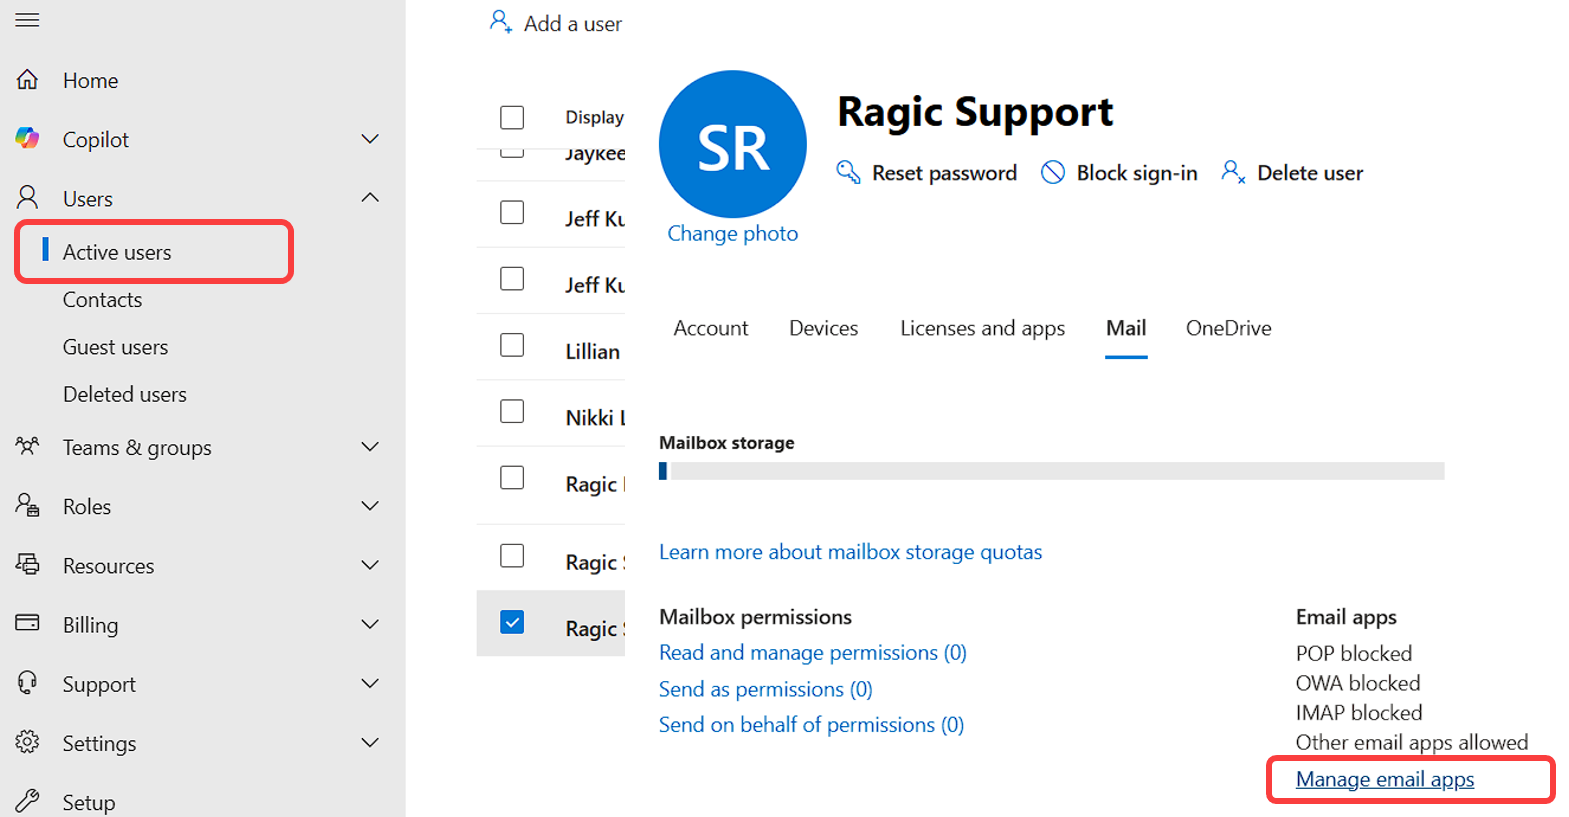The width and height of the screenshot is (1569, 817).
Task: Expand the Roles section chevron
Action: (370, 506)
